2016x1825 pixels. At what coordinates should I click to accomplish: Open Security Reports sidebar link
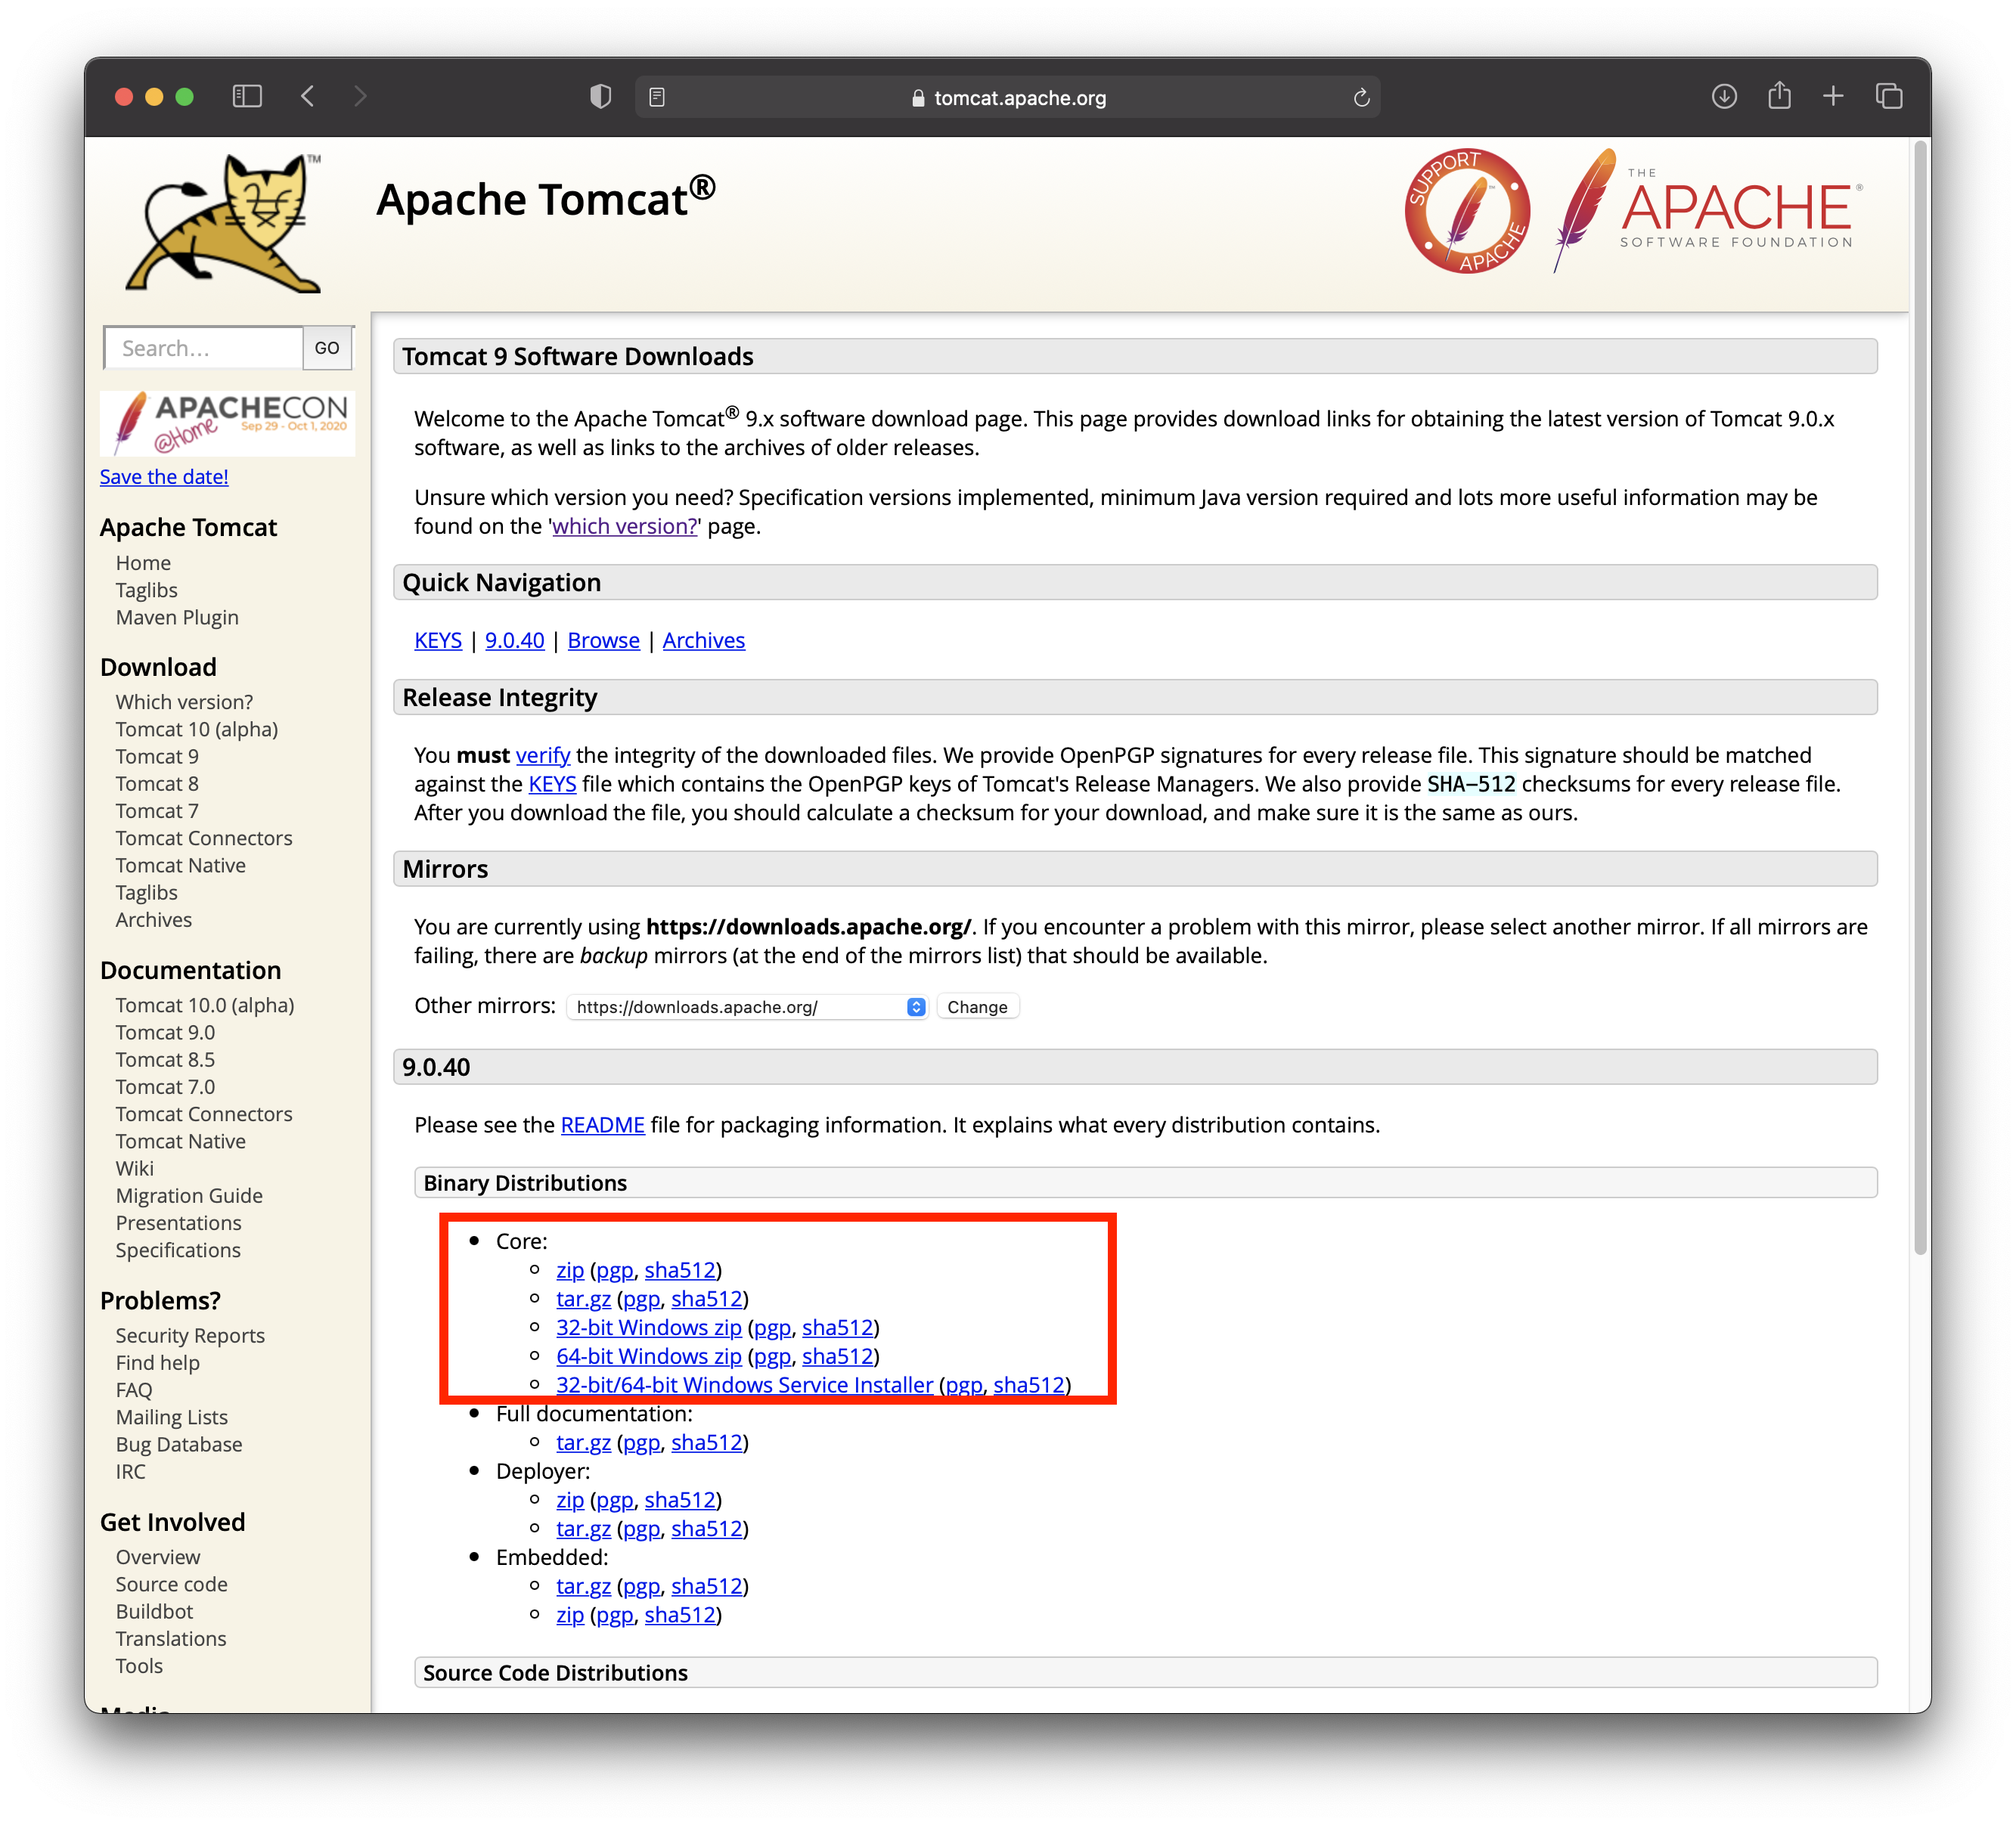coord(190,1335)
